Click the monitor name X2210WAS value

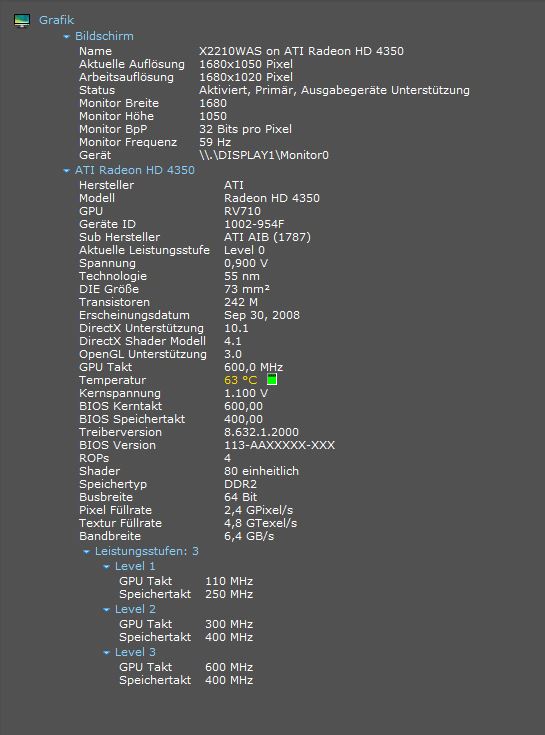coord(301,51)
